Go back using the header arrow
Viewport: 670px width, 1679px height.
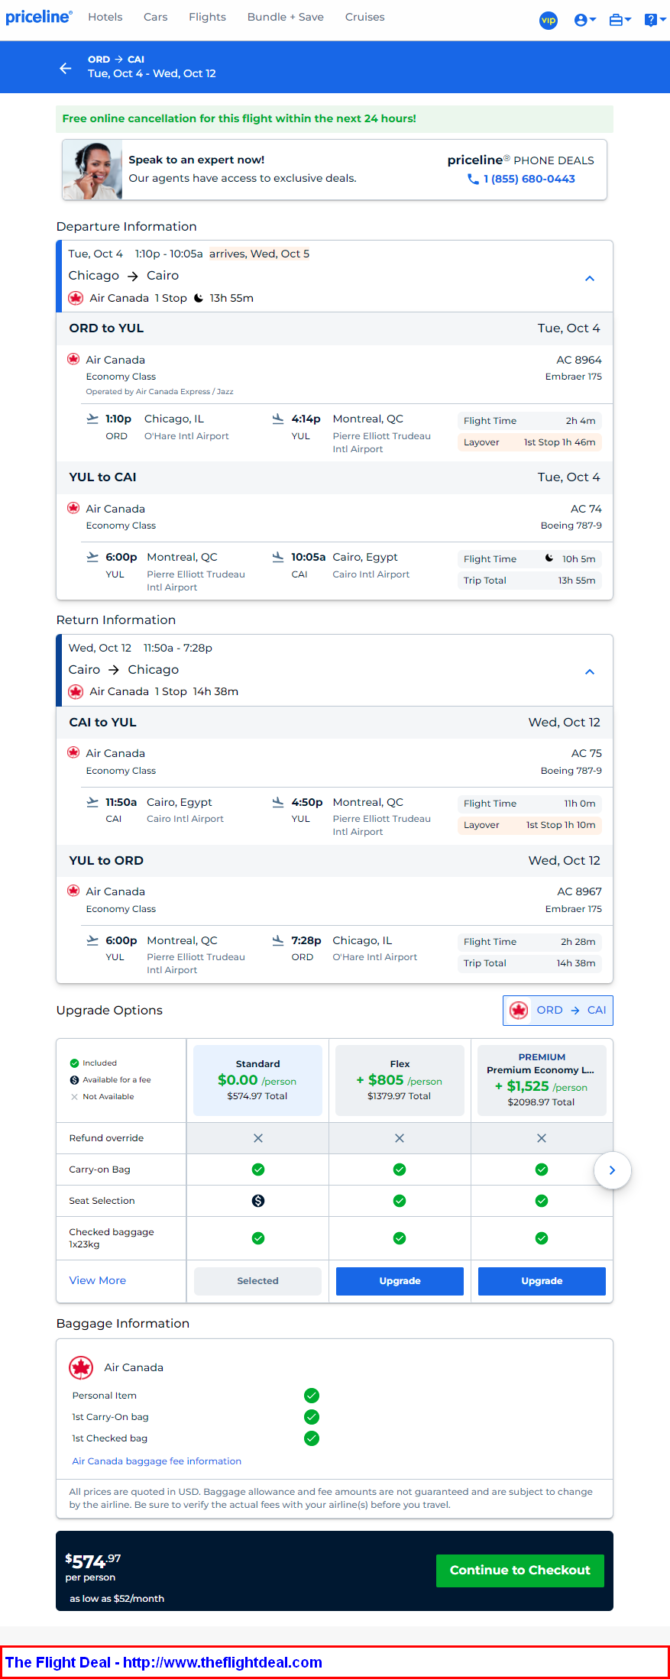tap(65, 68)
